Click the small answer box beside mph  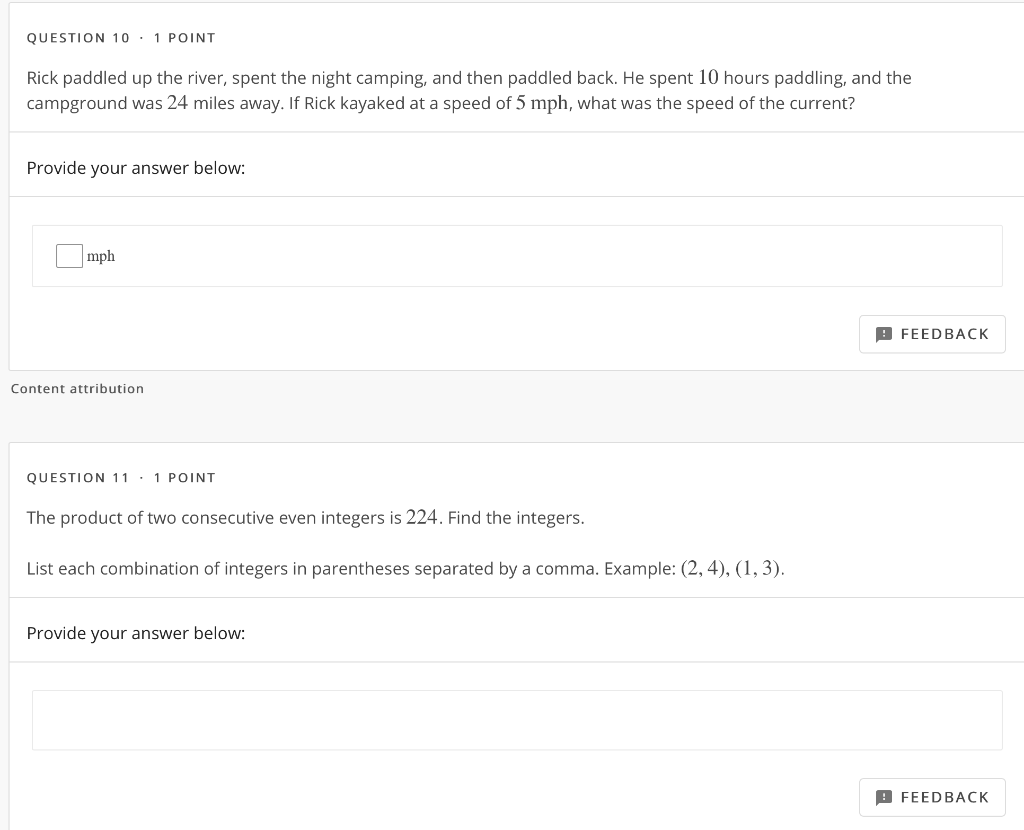pyautogui.click(x=69, y=256)
